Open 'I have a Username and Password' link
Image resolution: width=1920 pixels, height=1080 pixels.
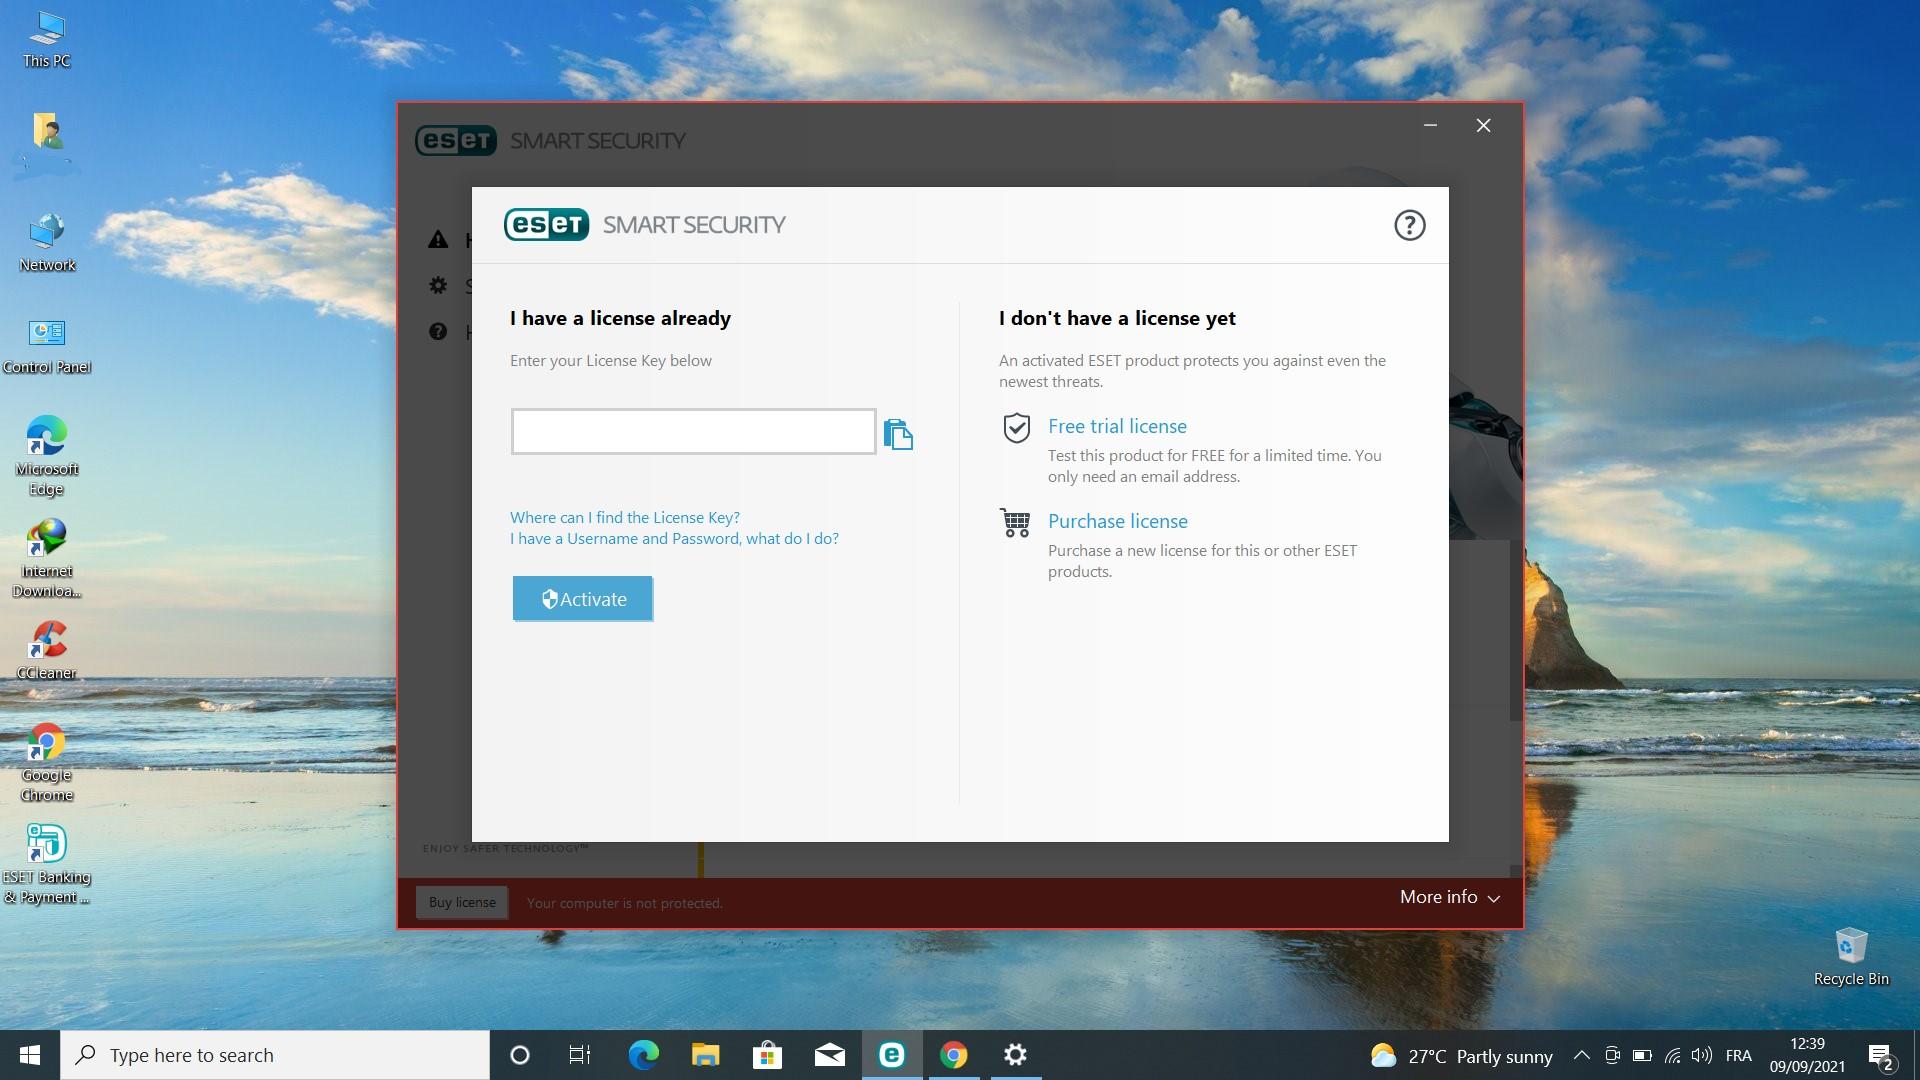[674, 538]
